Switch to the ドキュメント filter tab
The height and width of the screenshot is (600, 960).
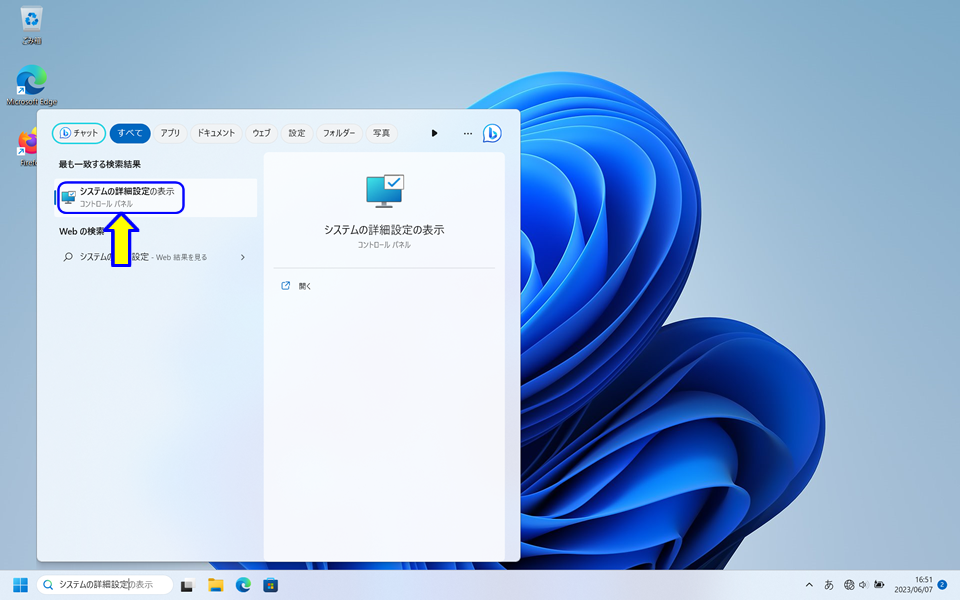tap(216, 133)
